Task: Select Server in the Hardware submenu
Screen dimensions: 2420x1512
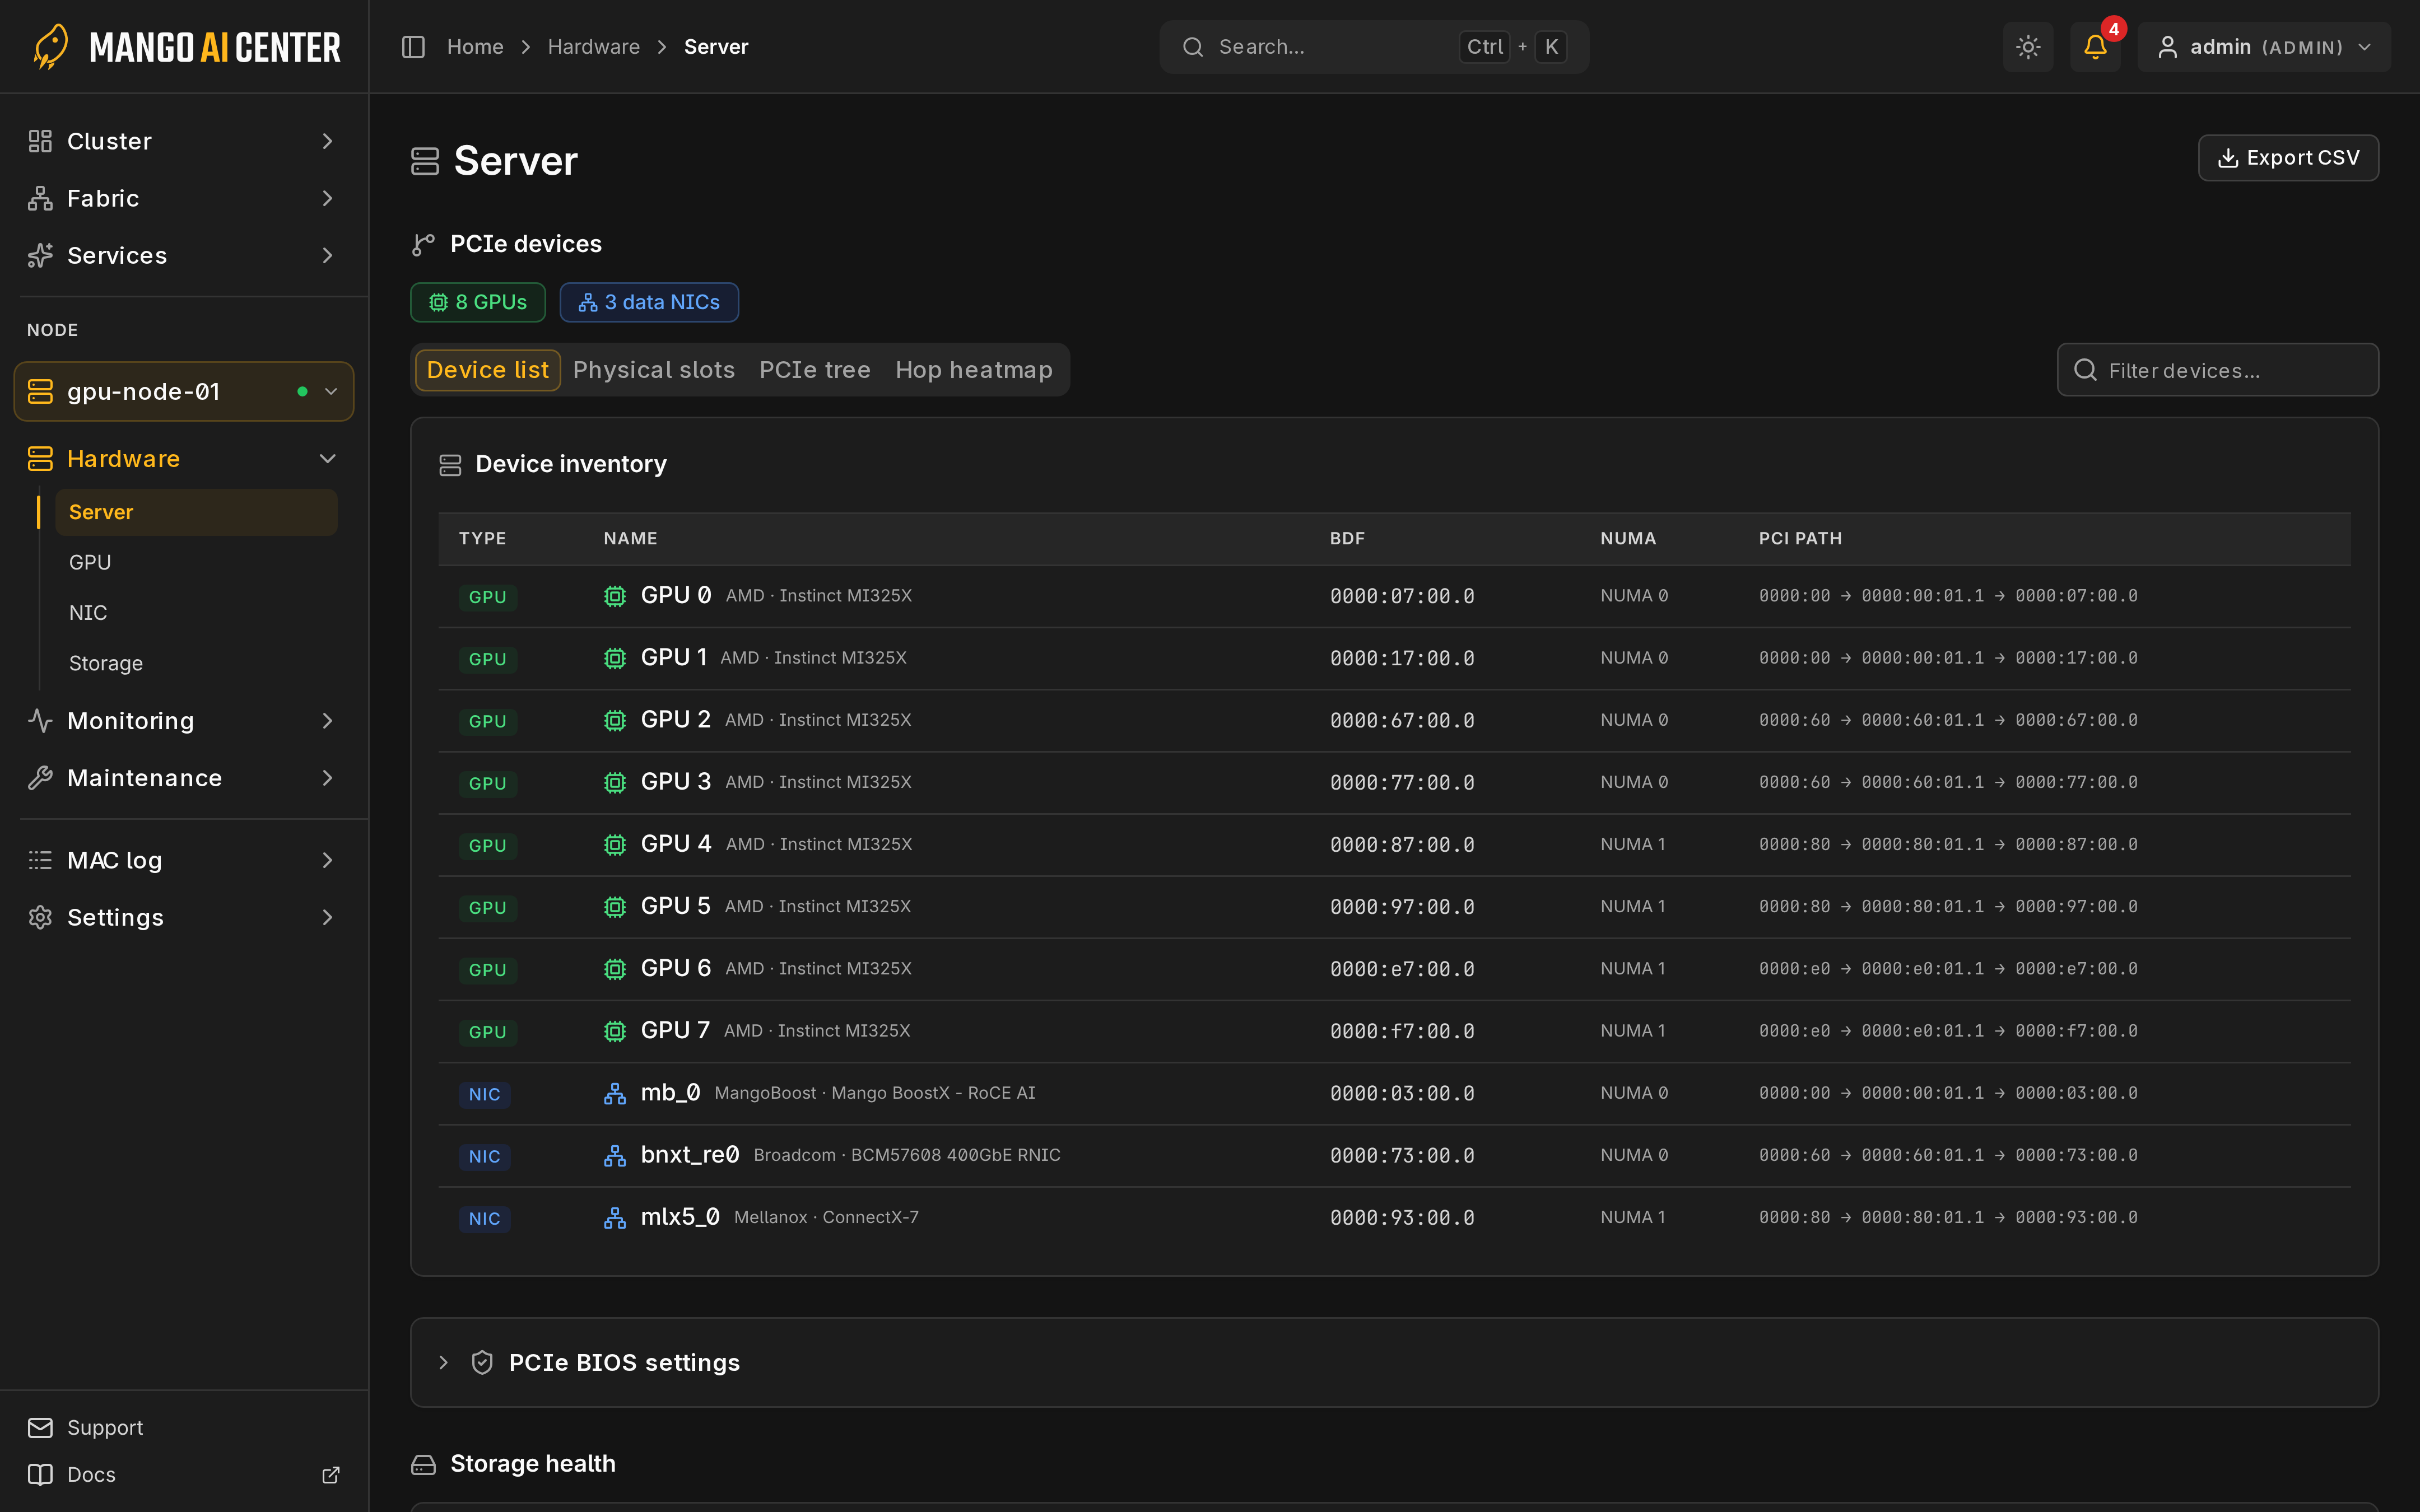Action: 196,512
